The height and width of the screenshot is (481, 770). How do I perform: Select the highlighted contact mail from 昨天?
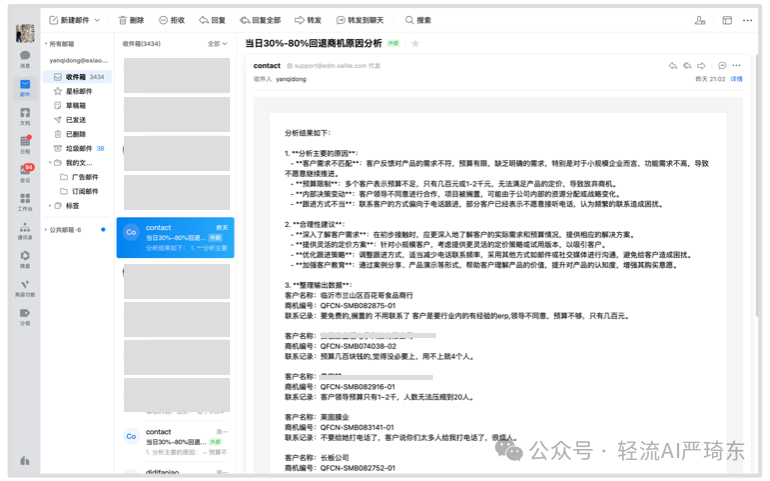coord(175,238)
